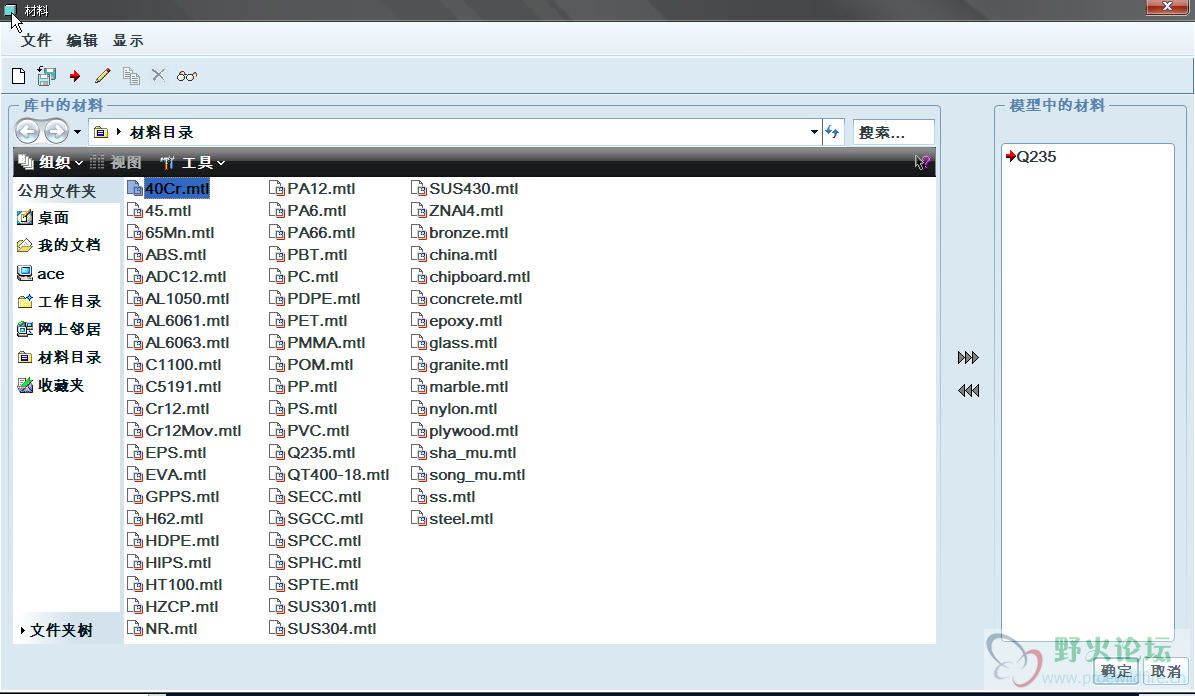
Task: Select the Cr12Mov.mtl file
Action: tap(184, 431)
